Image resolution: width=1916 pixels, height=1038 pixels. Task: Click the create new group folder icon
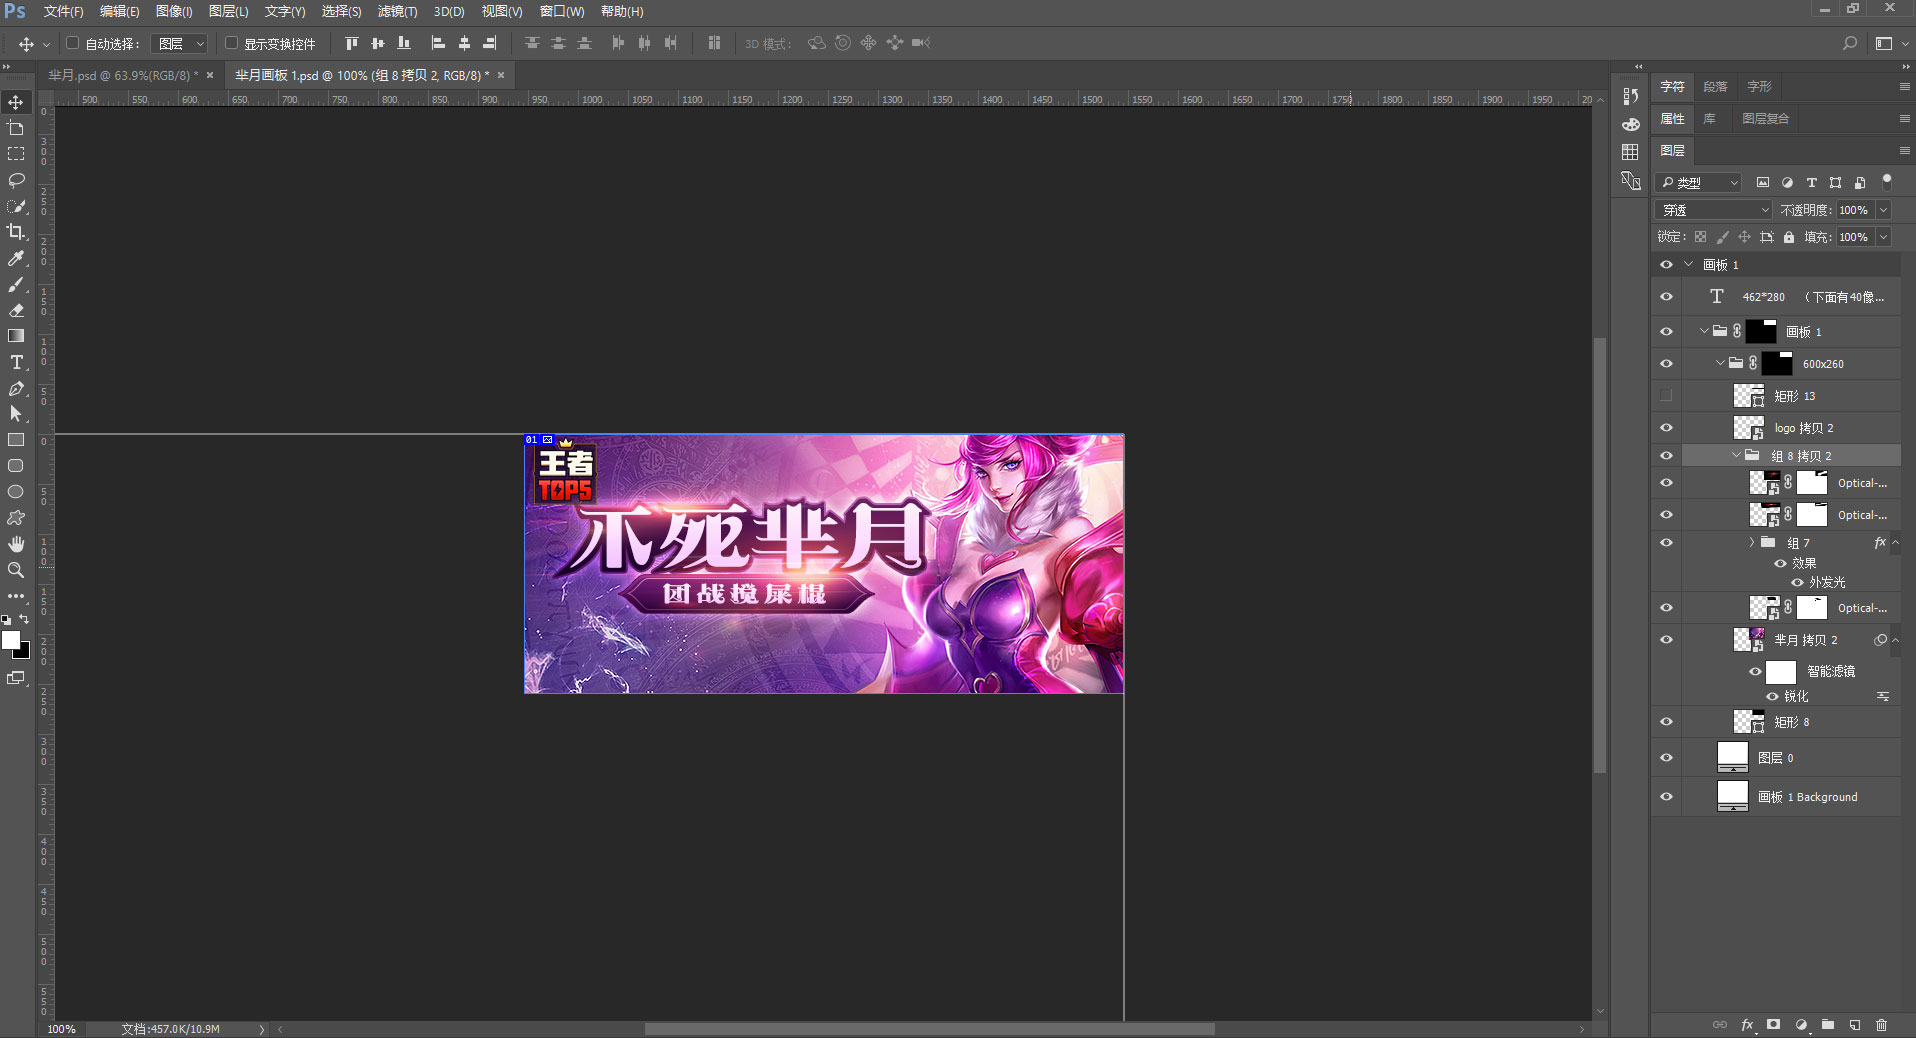pyautogui.click(x=1828, y=1025)
